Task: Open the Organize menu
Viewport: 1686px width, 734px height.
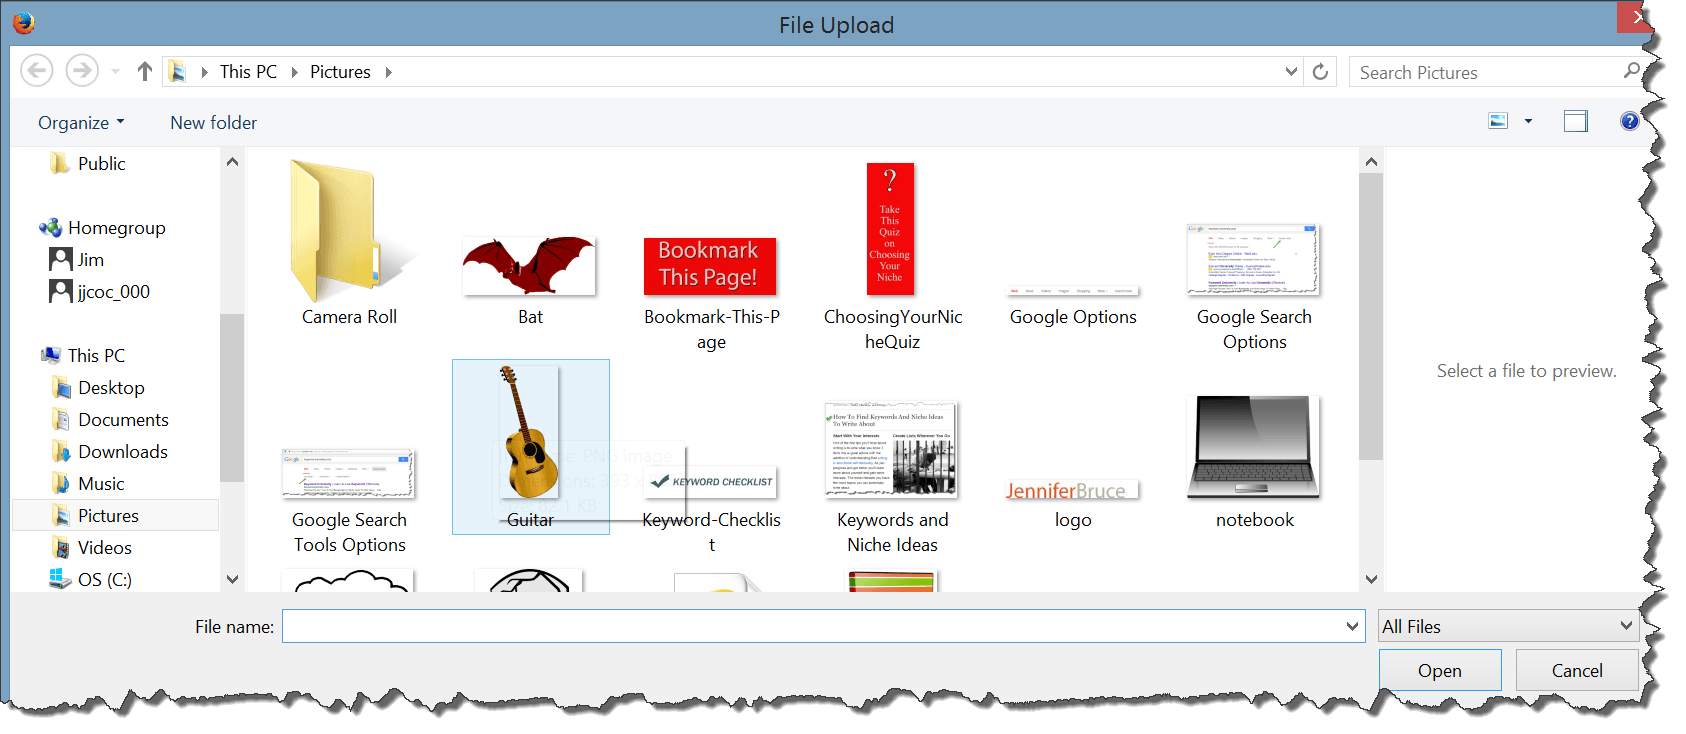Action: (81, 122)
